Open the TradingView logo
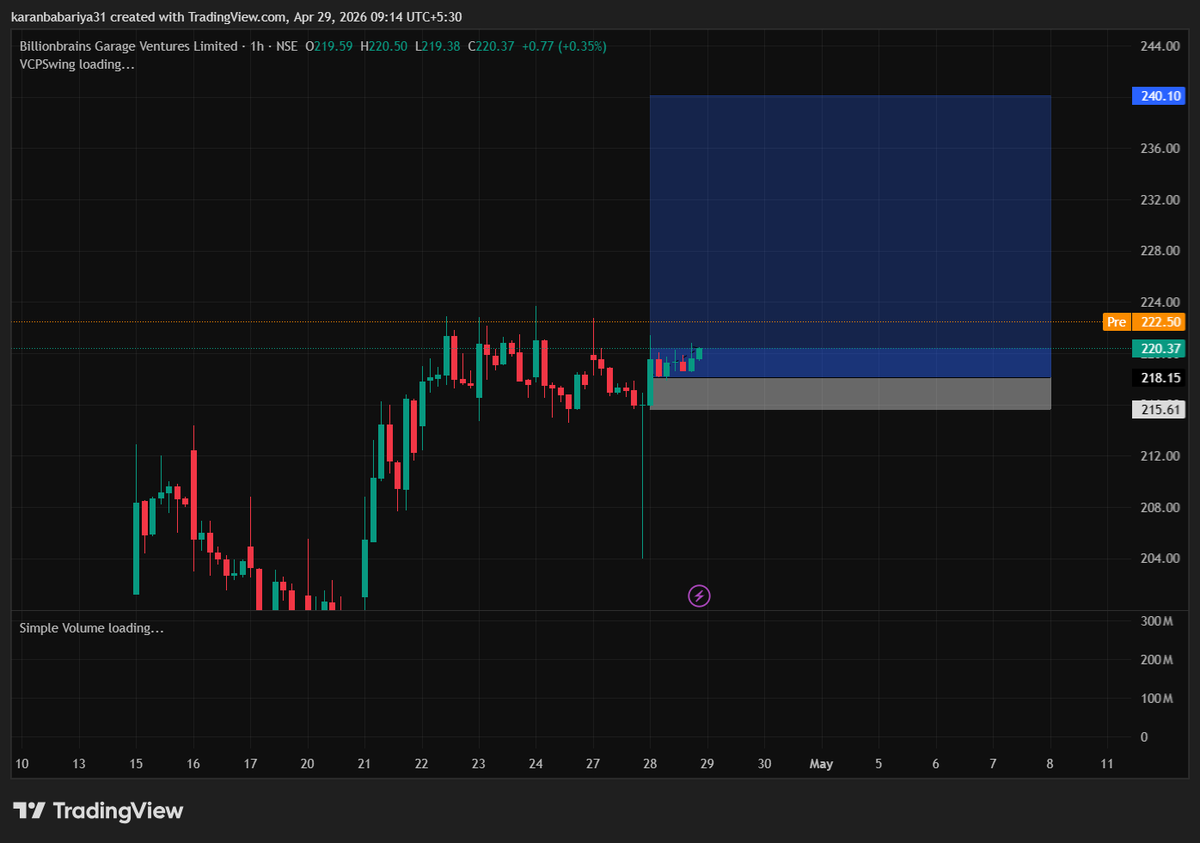Image resolution: width=1200 pixels, height=843 pixels. [x=96, y=811]
